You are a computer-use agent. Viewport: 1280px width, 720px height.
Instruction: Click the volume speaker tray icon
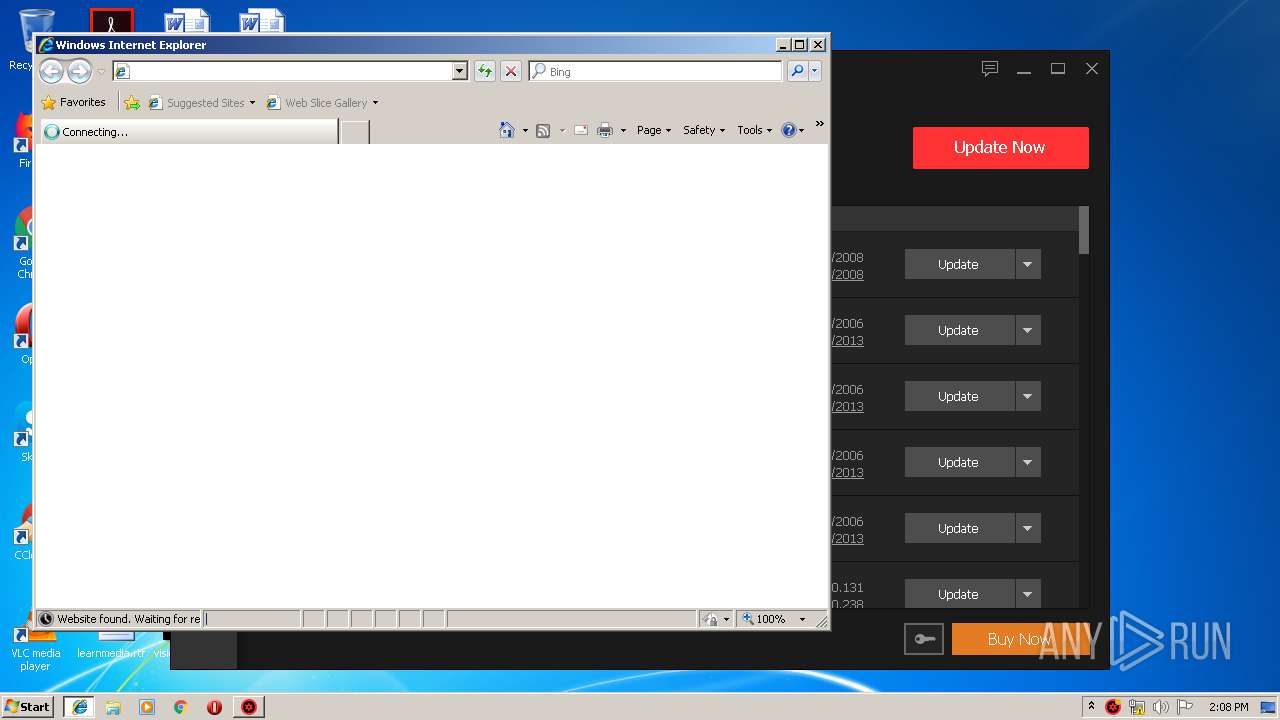pyautogui.click(x=1161, y=707)
